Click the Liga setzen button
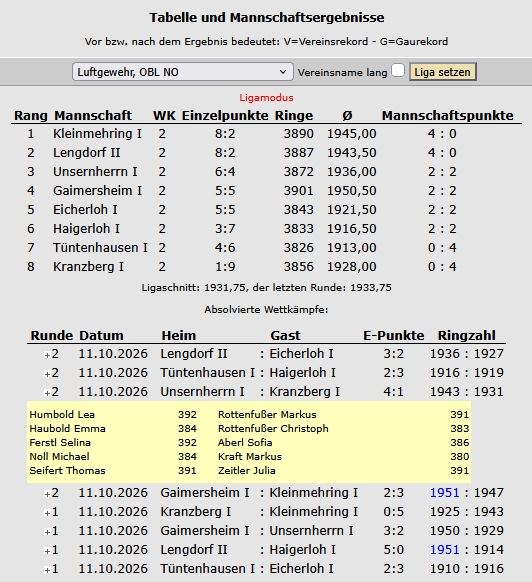The width and height of the screenshot is (532, 582). click(443, 72)
